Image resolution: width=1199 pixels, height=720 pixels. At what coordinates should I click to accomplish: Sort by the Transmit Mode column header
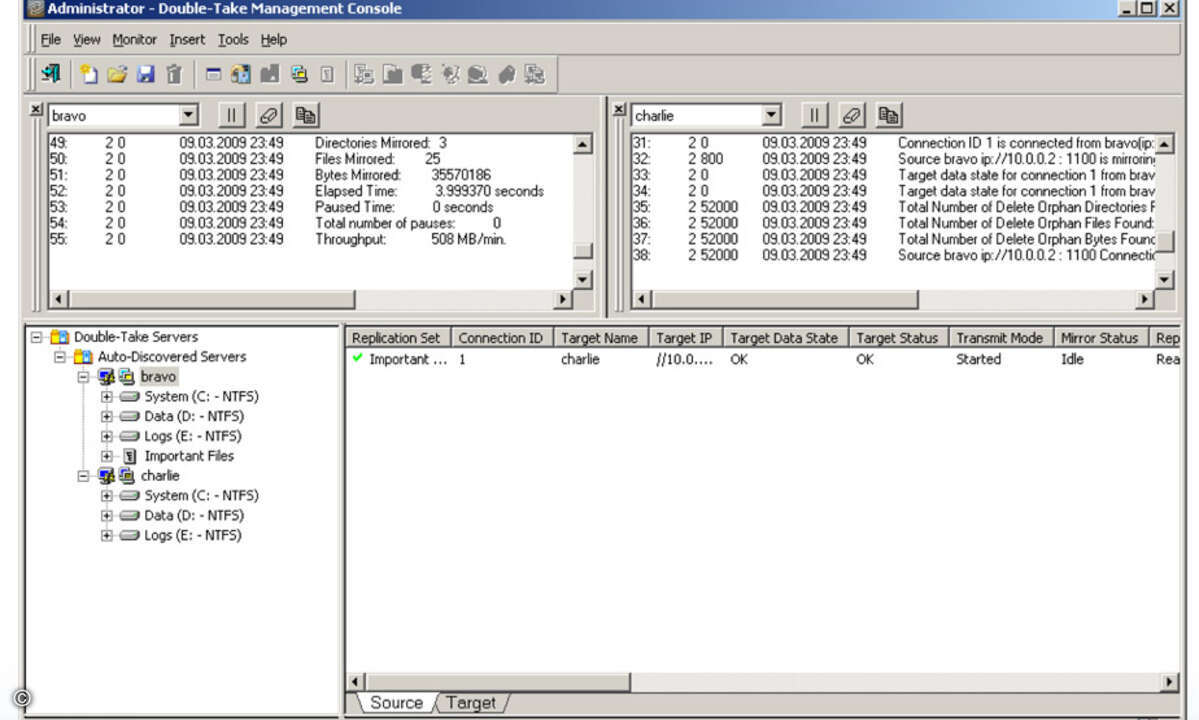(x=999, y=338)
